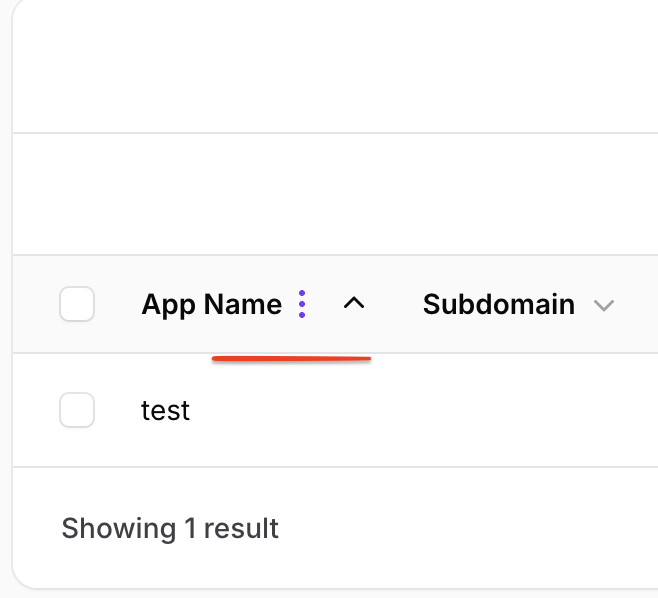This screenshot has width=658, height=598.
Task: Click the Showing 1 result text
Action: coord(170,528)
